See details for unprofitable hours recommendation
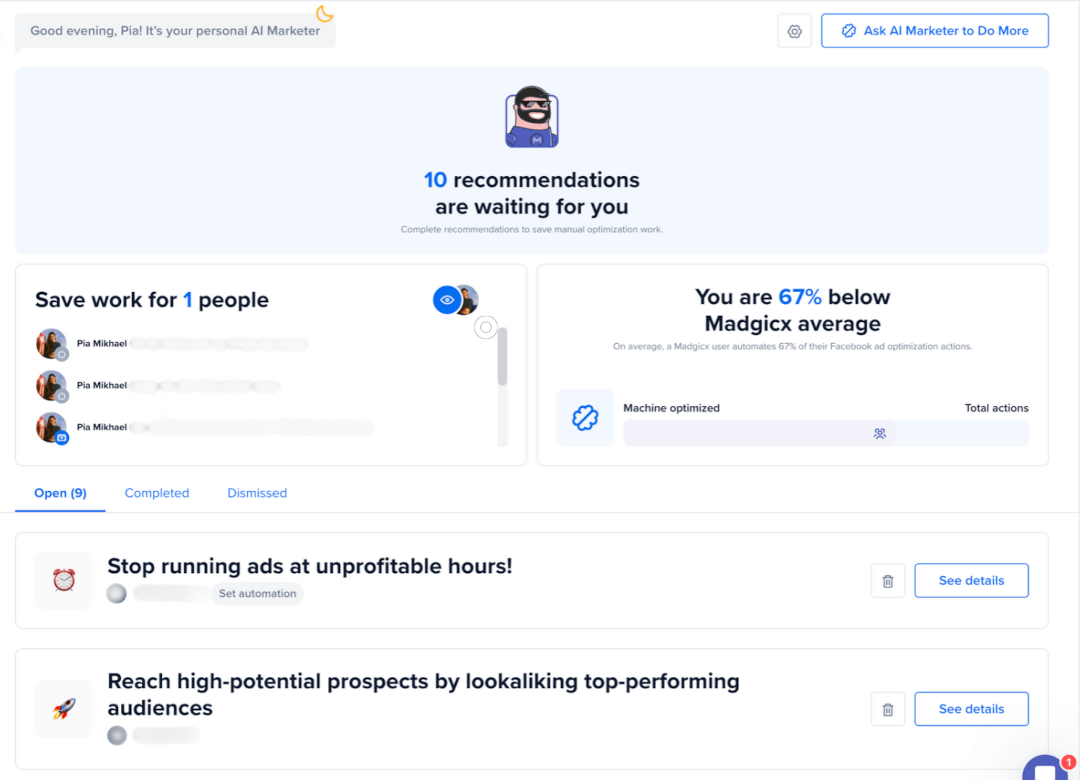 (x=971, y=581)
